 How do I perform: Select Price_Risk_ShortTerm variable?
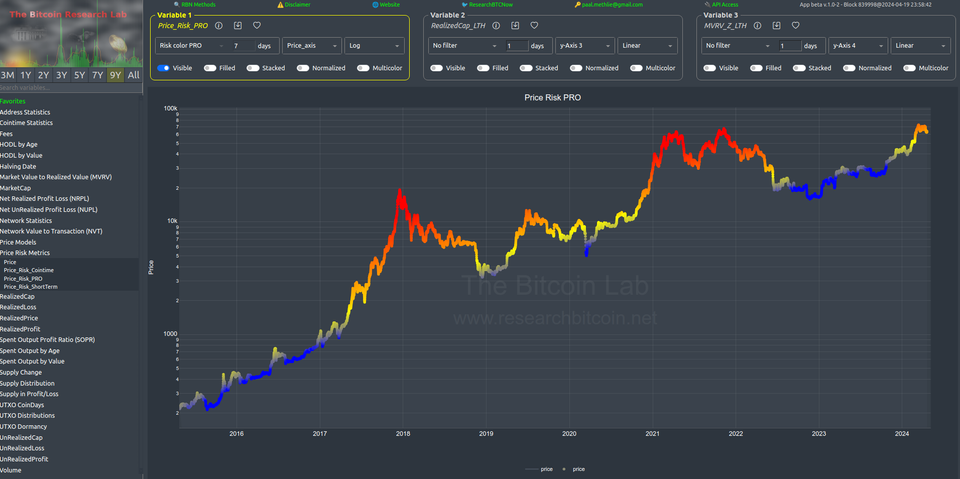31,286
